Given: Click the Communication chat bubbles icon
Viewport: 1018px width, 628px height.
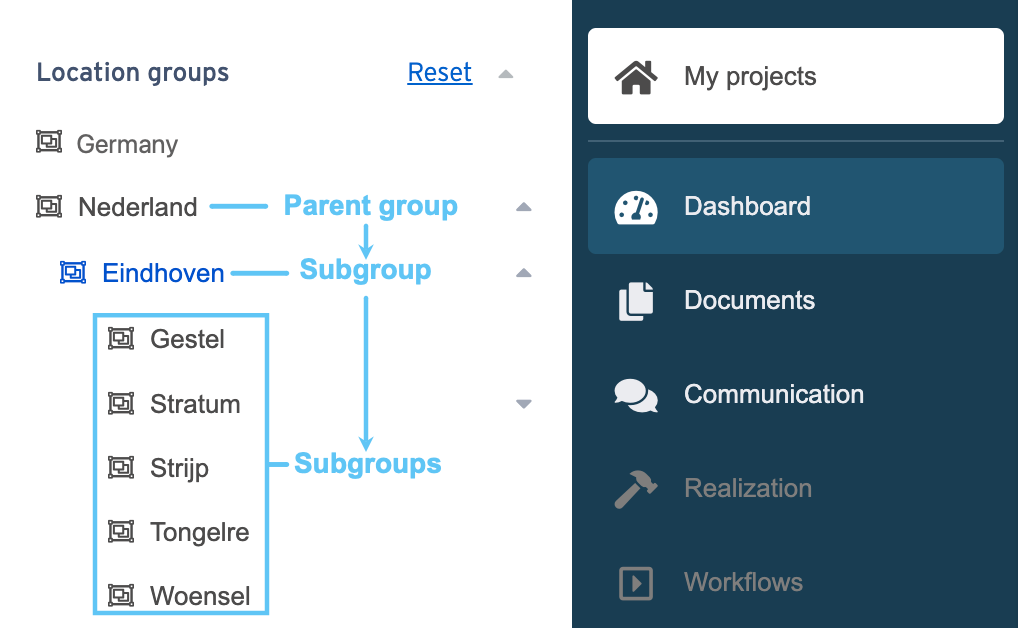Looking at the screenshot, I should coord(636,395).
